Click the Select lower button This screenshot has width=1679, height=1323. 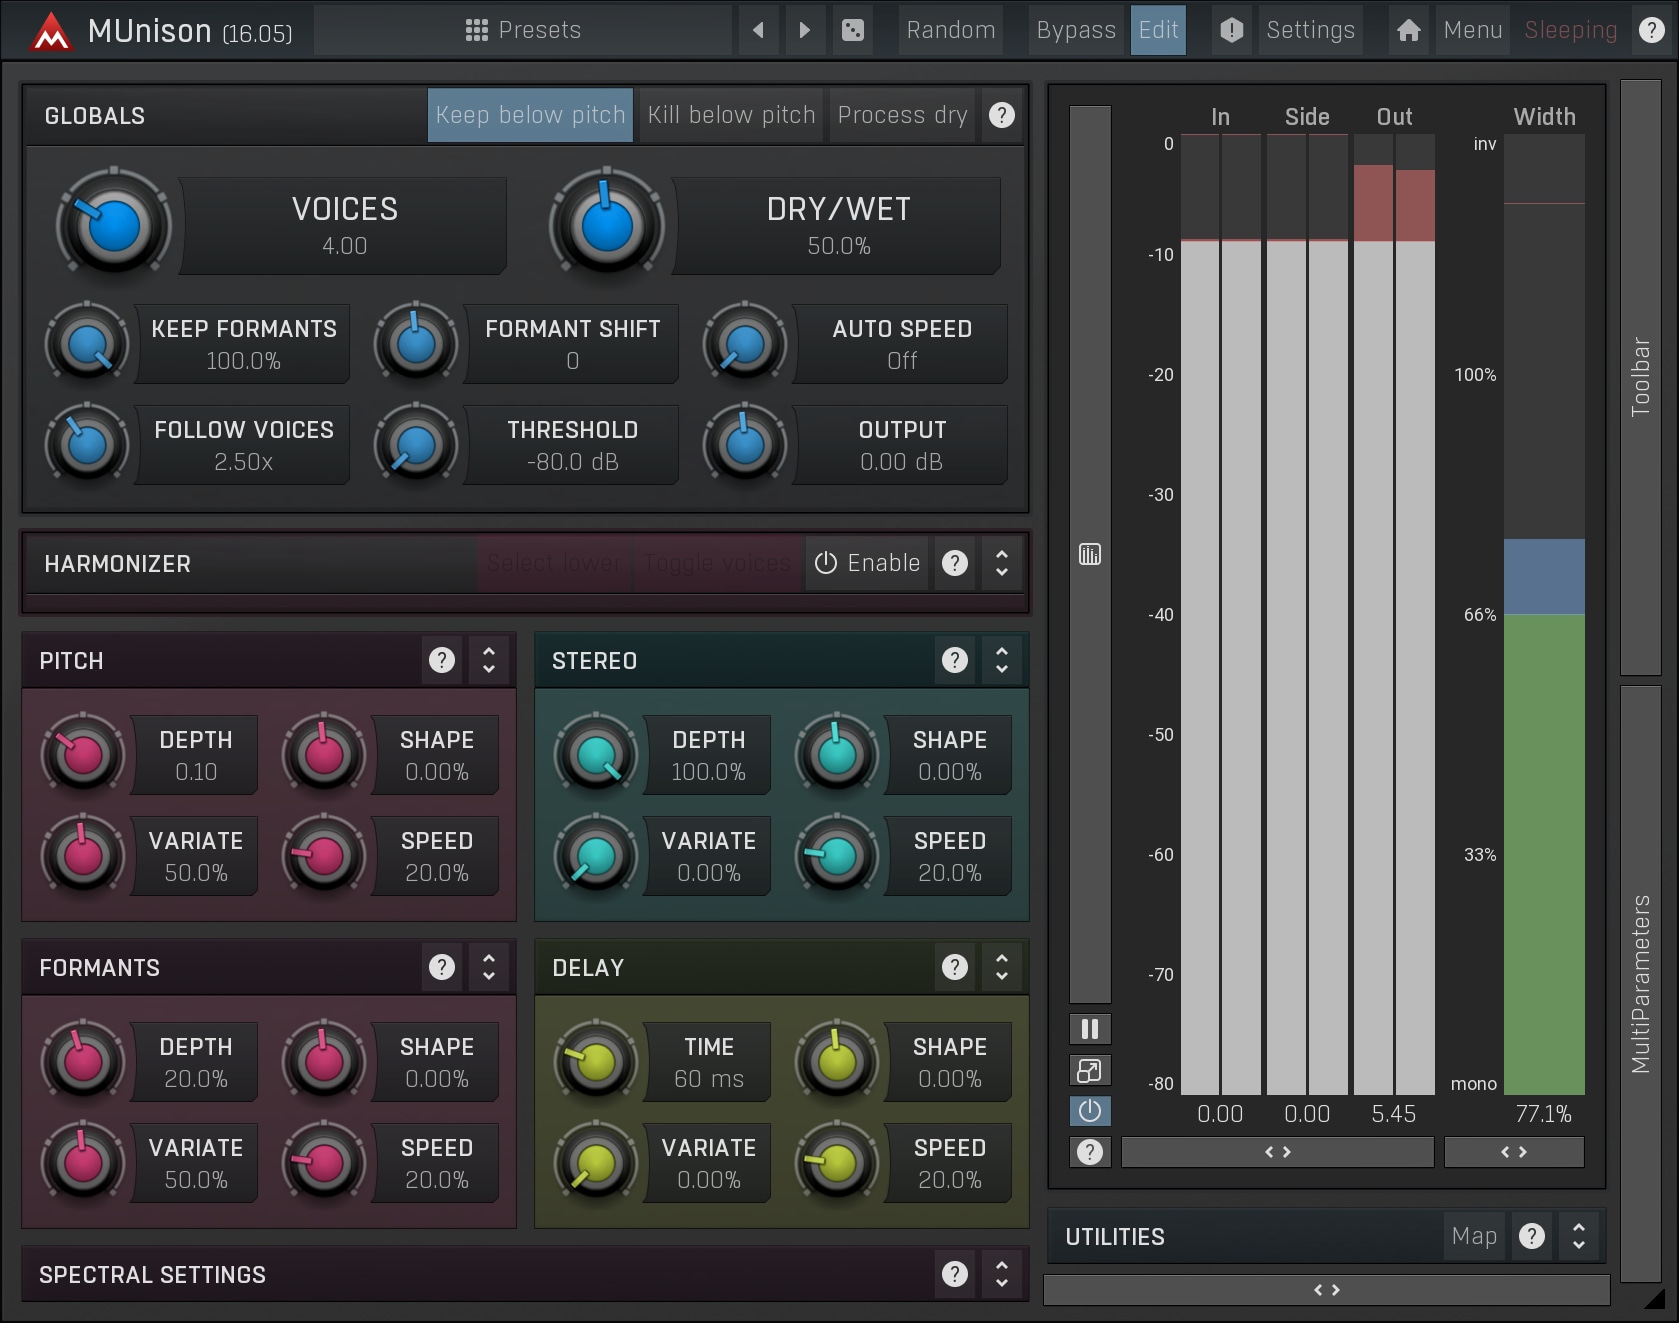coord(554,563)
